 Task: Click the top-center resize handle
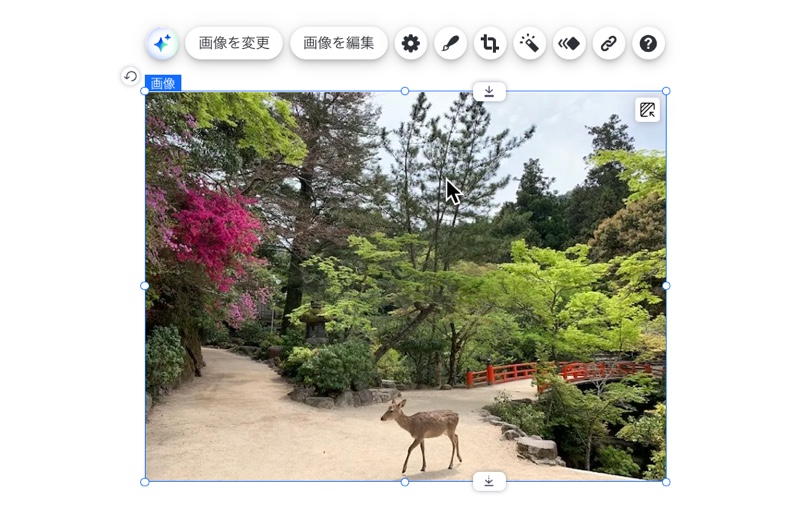(x=405, y=91)
